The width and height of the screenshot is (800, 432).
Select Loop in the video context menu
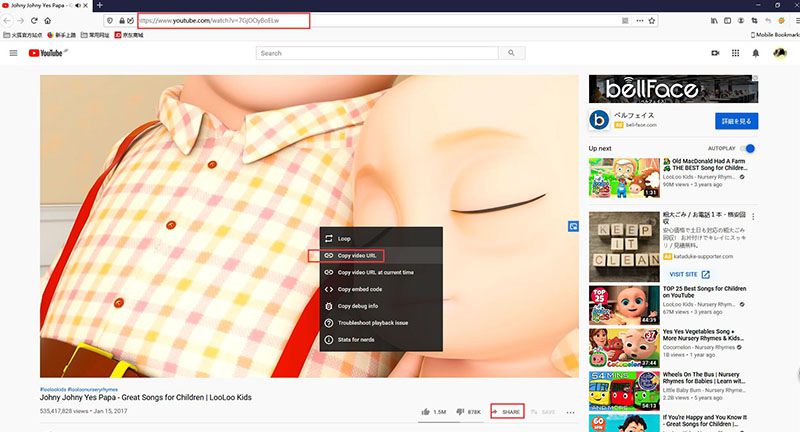tap(381, 238)
